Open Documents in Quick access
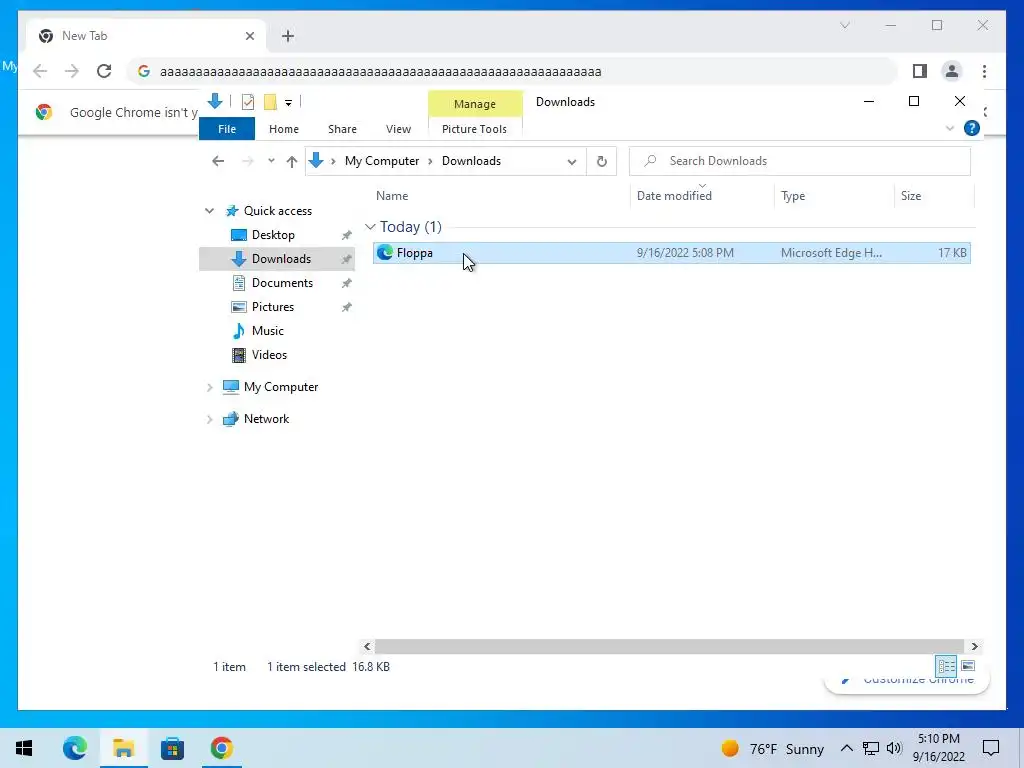 pos(282,283)
